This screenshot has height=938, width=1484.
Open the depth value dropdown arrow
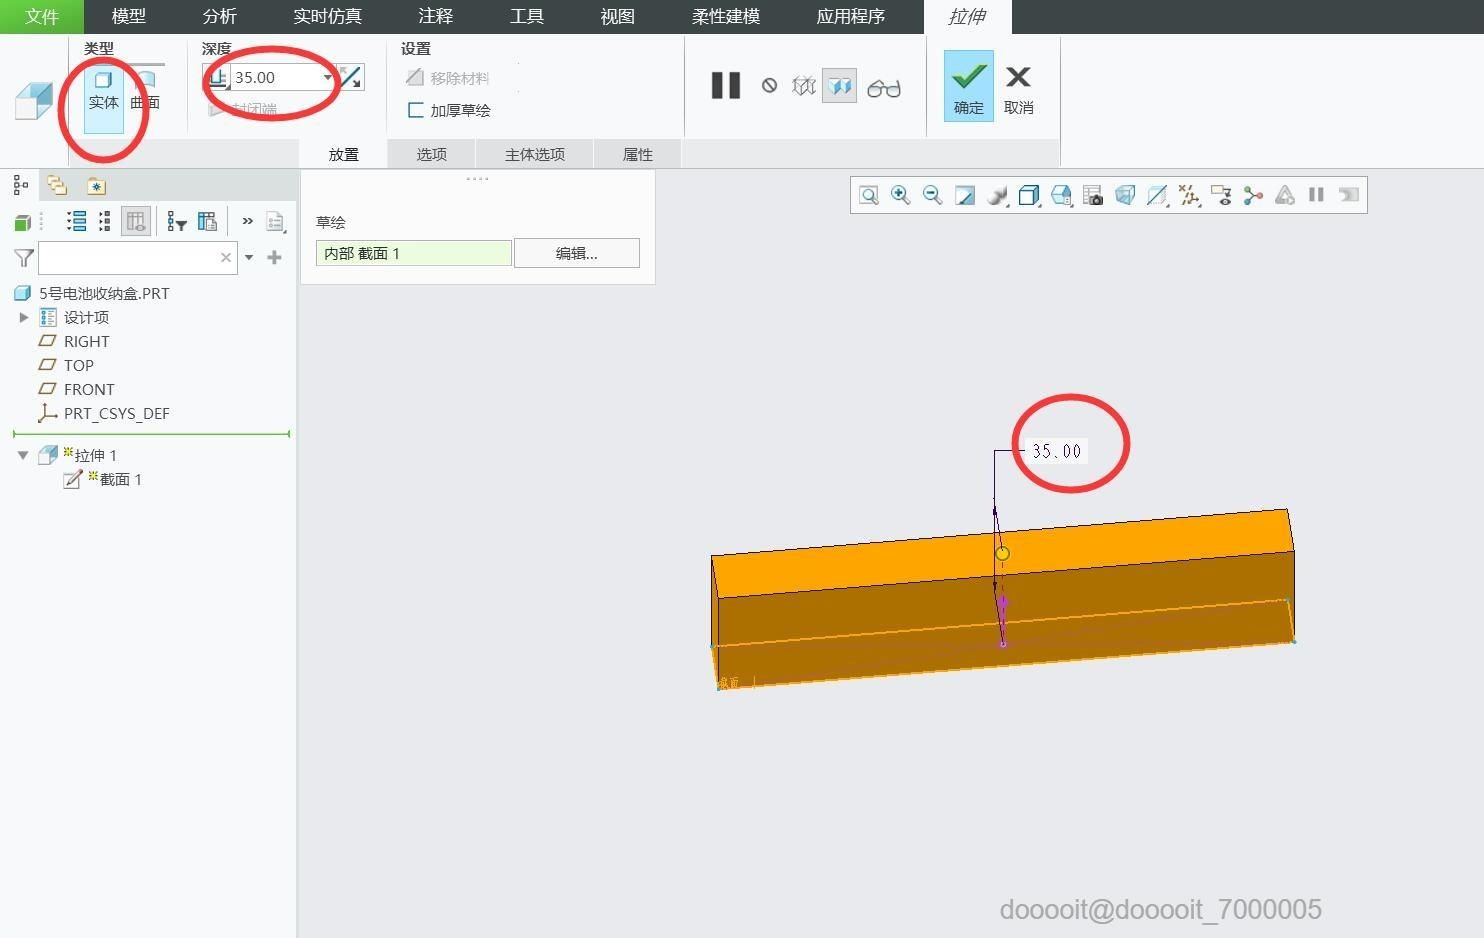(327, 77)
